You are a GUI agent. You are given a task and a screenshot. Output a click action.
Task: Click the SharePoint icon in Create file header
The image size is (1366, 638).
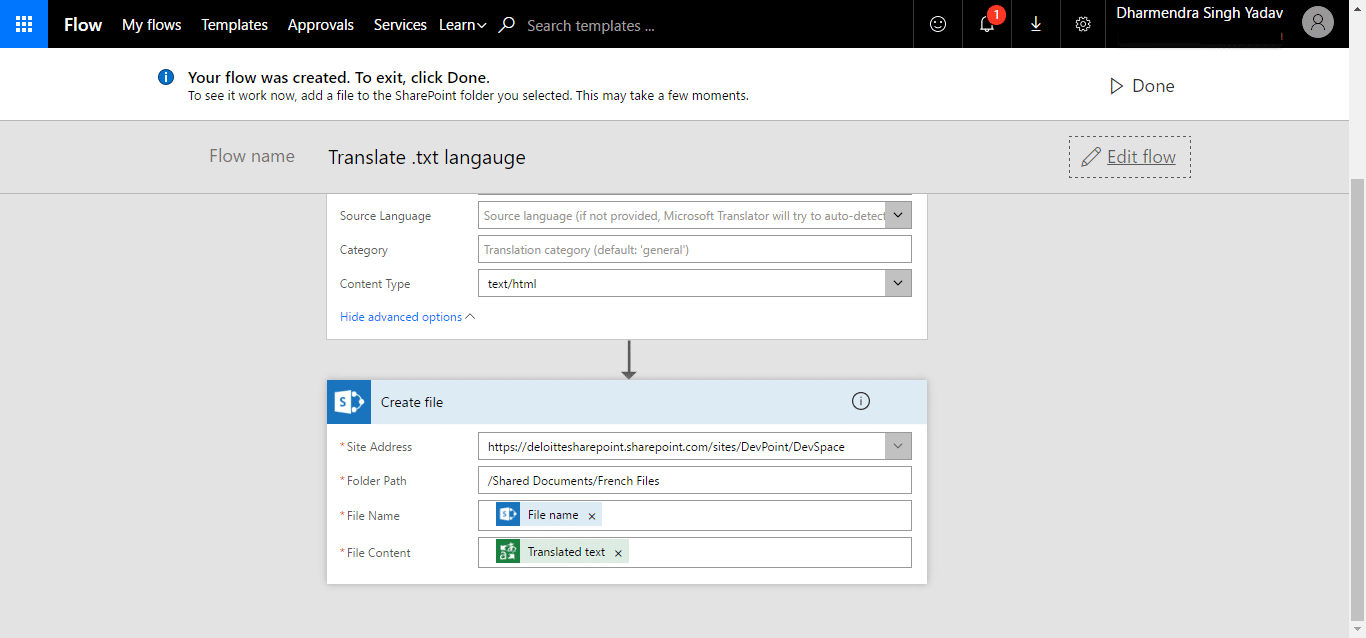(349, 402)
